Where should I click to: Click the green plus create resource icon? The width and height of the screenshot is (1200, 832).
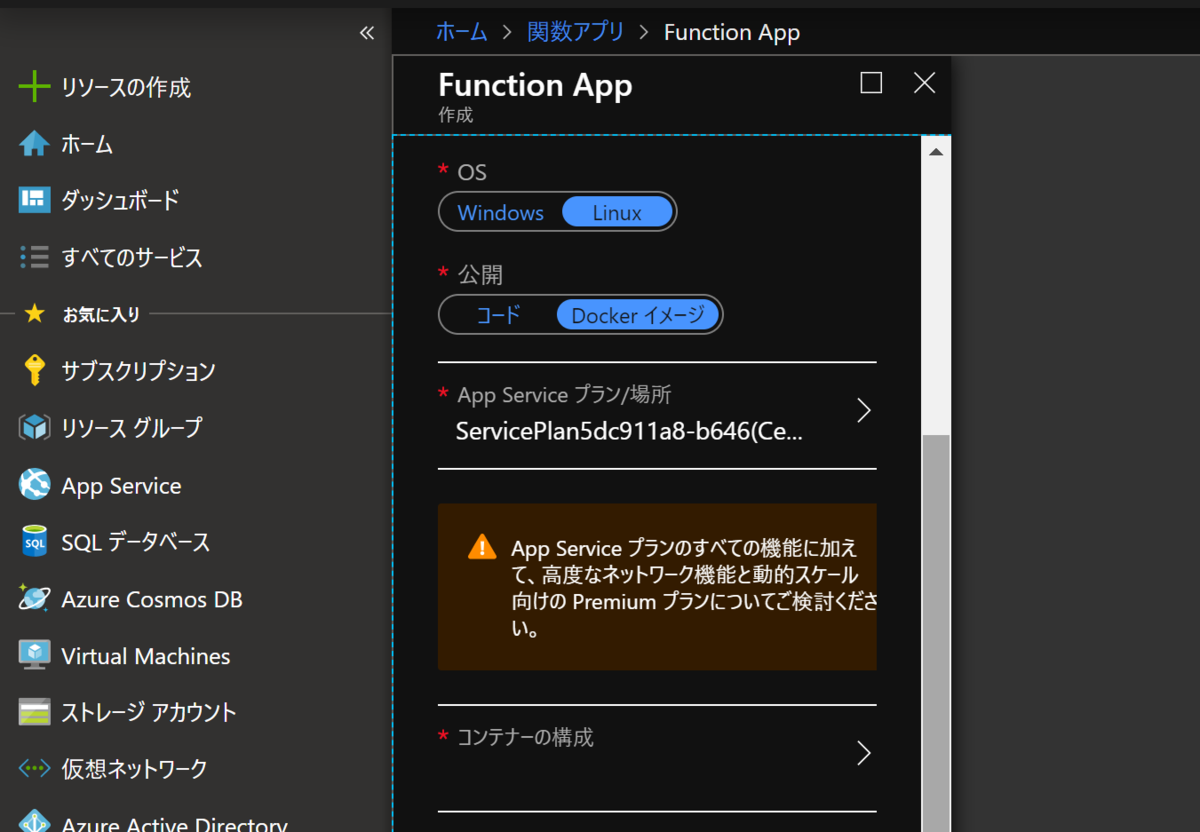coord(34,87)
